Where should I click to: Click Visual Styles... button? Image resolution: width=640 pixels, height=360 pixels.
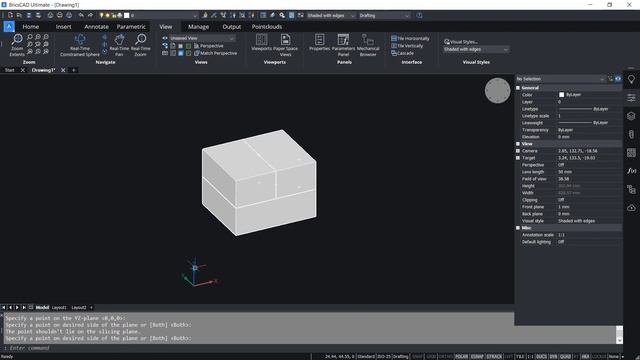click(x=461, y=42)
